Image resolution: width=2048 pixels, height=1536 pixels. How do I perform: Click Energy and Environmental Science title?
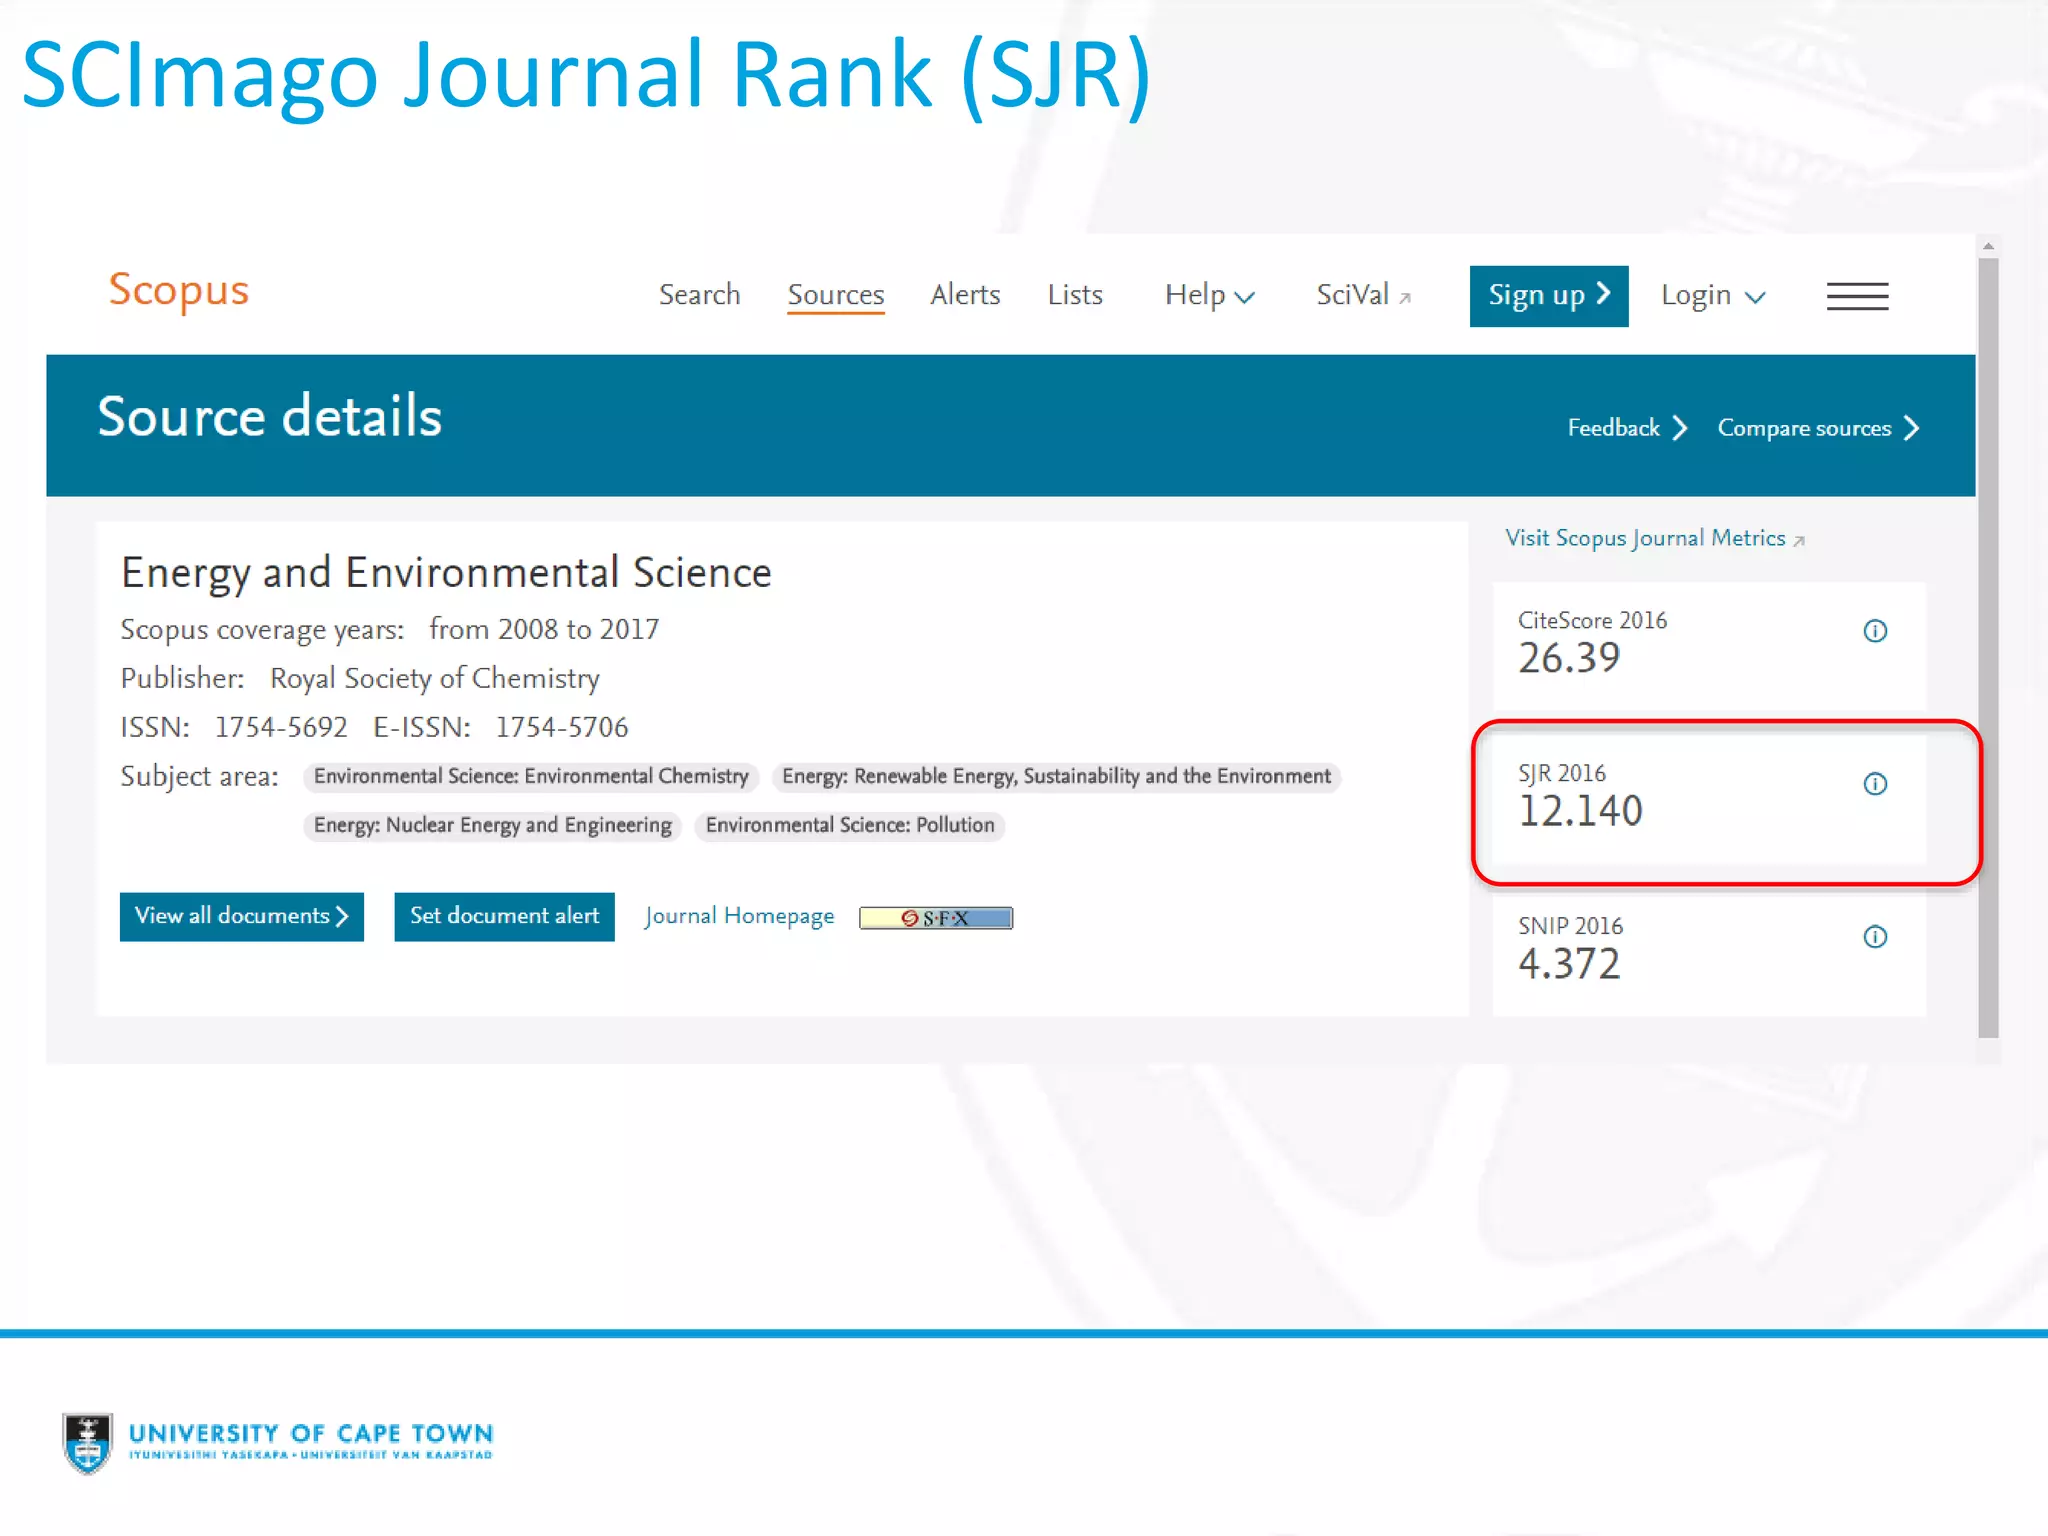click(x=446, y=574)
